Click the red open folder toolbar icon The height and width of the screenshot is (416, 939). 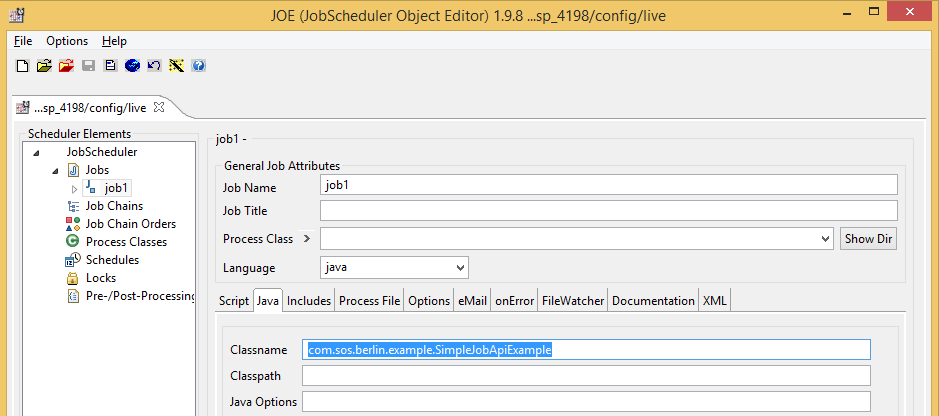click(x=66, y=66)
